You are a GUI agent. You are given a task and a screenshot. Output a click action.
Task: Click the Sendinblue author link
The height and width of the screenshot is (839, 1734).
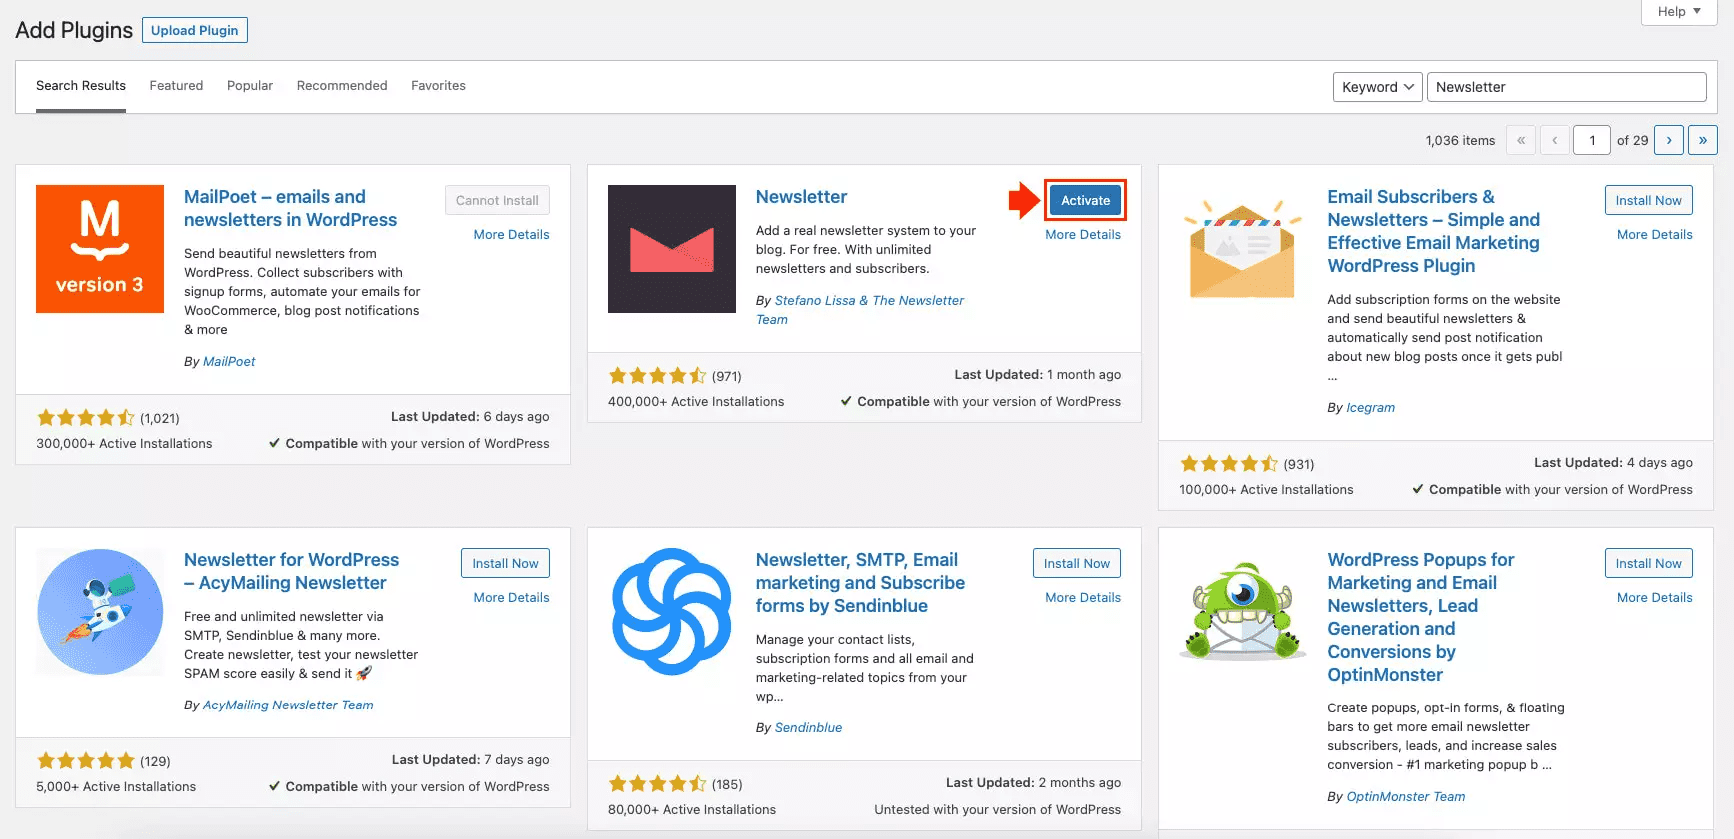[x=808, y=727]
